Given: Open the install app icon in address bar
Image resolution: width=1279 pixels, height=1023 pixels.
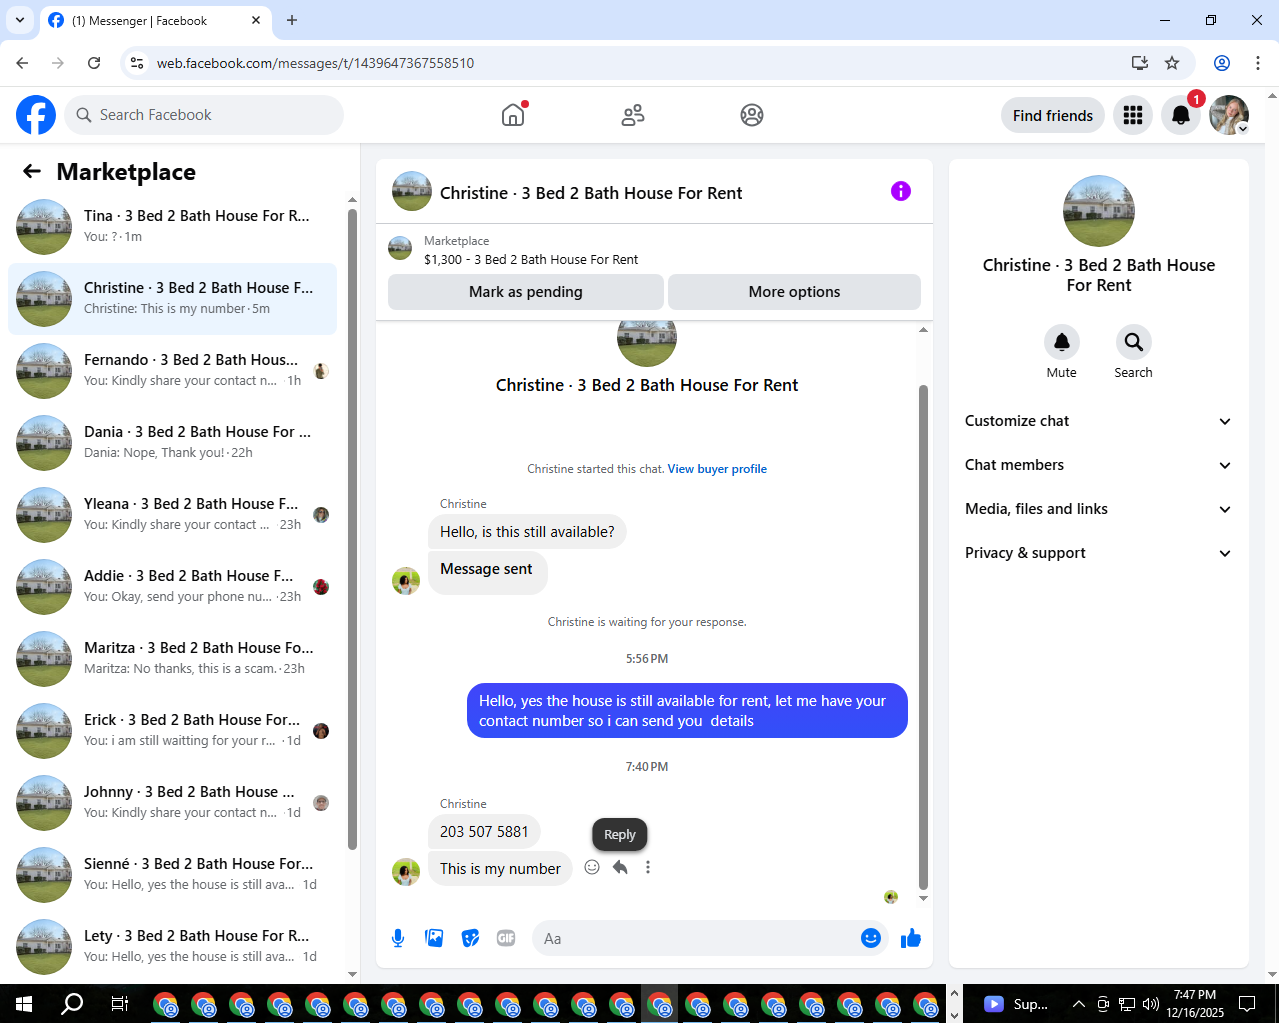Looking at the screenshot, I should pyautogui.click(x=1139, y=63).
